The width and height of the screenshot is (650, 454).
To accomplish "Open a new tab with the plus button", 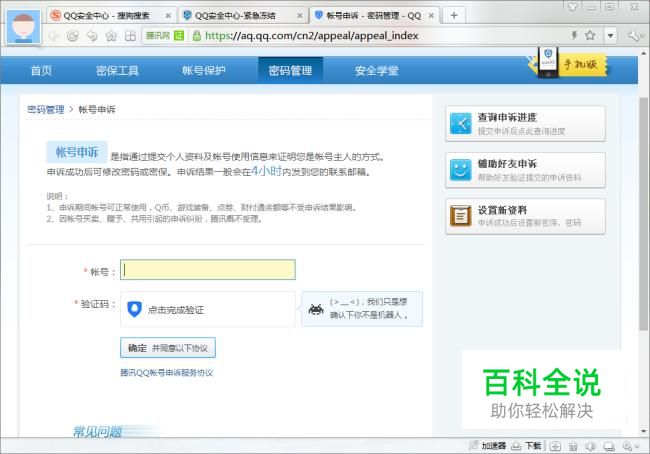I will (x=454, y=15).
